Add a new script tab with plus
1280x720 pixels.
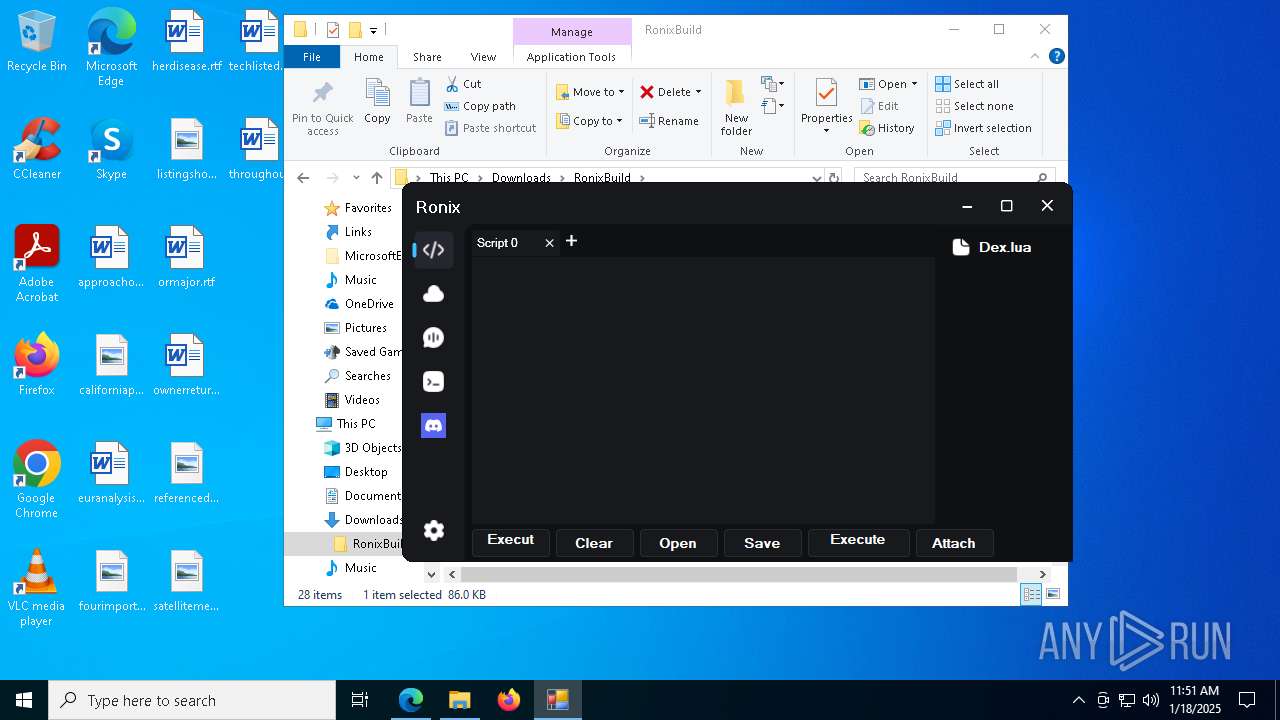pyautogui.click(x=571, y=241)
